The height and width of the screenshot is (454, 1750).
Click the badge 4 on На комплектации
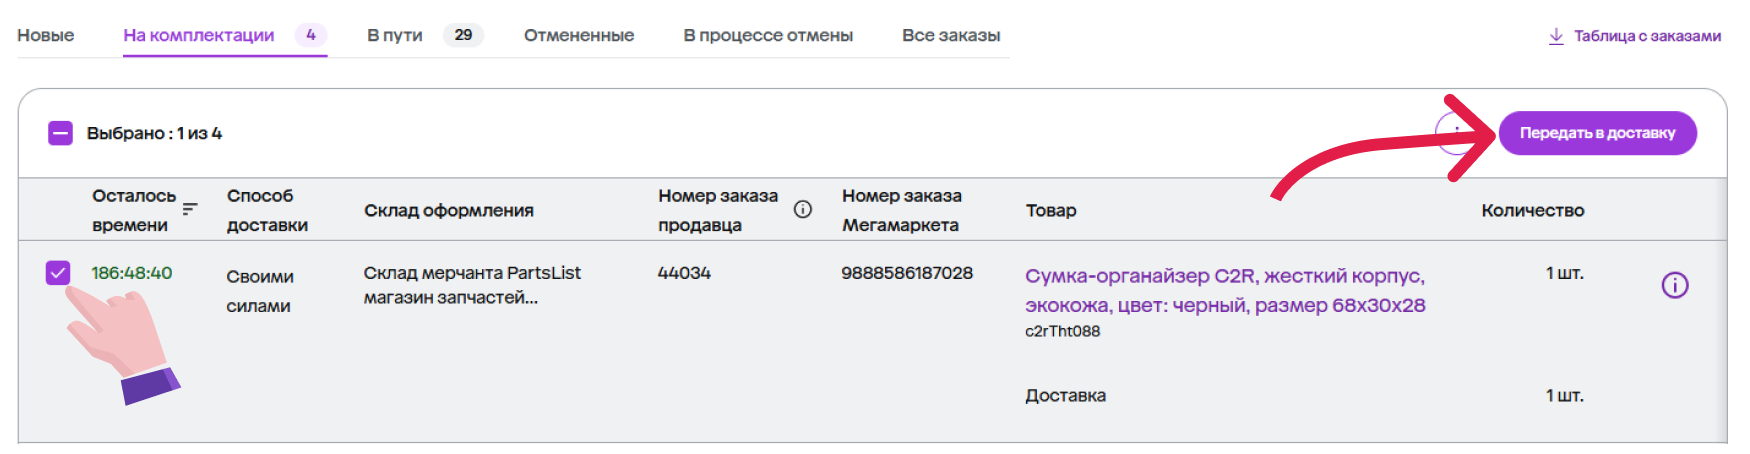point(311,35)
